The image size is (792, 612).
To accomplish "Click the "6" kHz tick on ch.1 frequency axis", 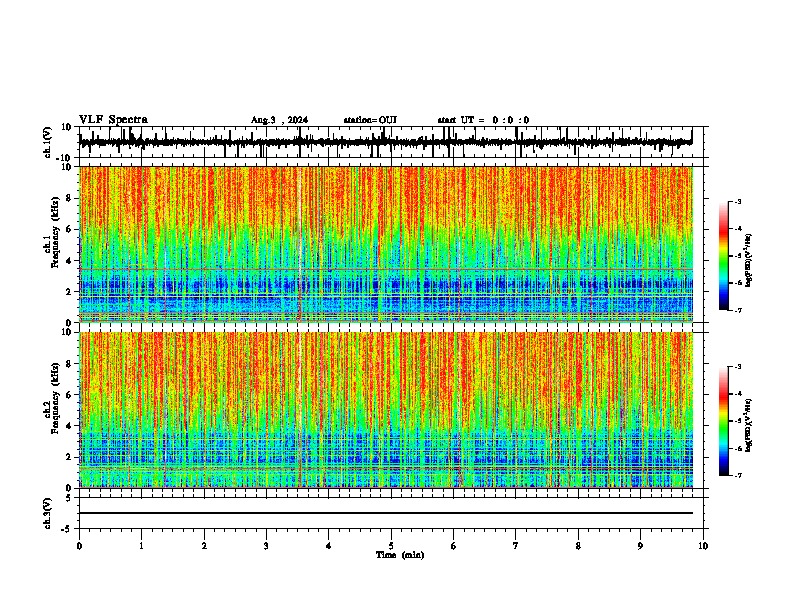I will point(69,229).
